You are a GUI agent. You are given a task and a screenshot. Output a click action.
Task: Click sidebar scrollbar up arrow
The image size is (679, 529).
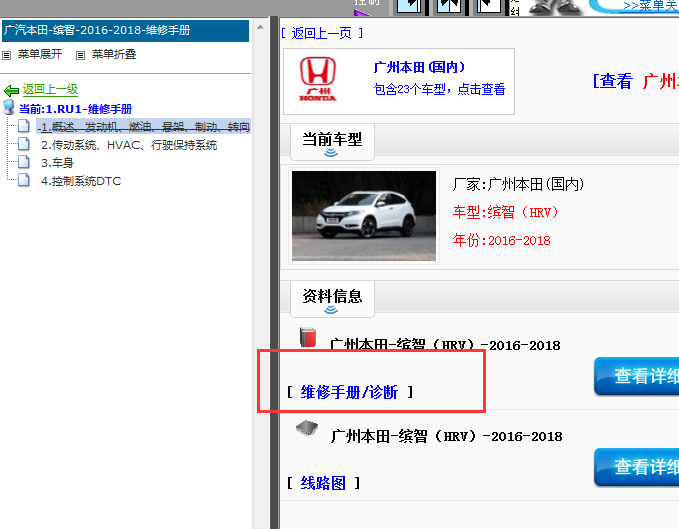[260, 27]
